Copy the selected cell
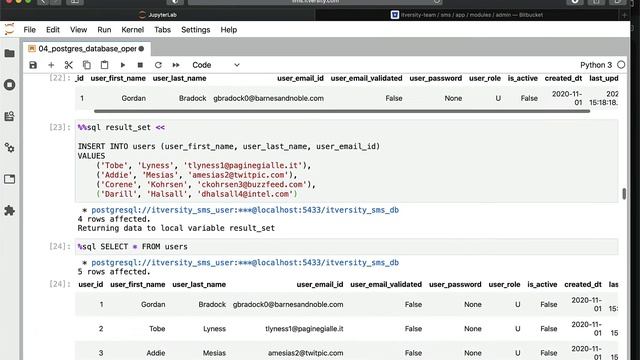Viewport: 640px width, 360px height. pos(87,65)
